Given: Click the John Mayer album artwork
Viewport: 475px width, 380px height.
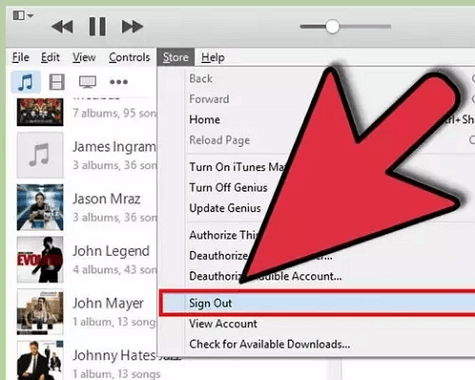Looking at the screenshot, I should click(x=40, y=312).
